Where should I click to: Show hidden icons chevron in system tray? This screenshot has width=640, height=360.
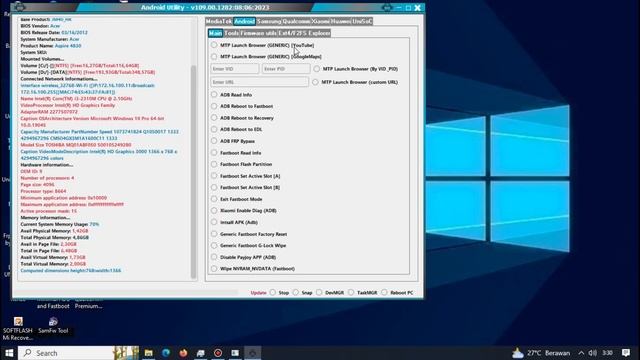pyautogui.click(x=581, y=353)
